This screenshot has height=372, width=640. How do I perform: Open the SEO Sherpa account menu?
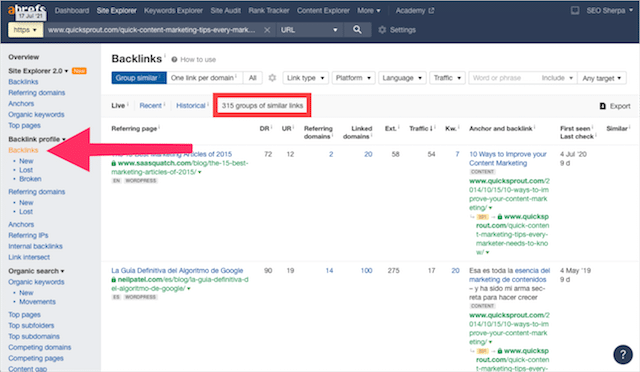click(609, 10)
